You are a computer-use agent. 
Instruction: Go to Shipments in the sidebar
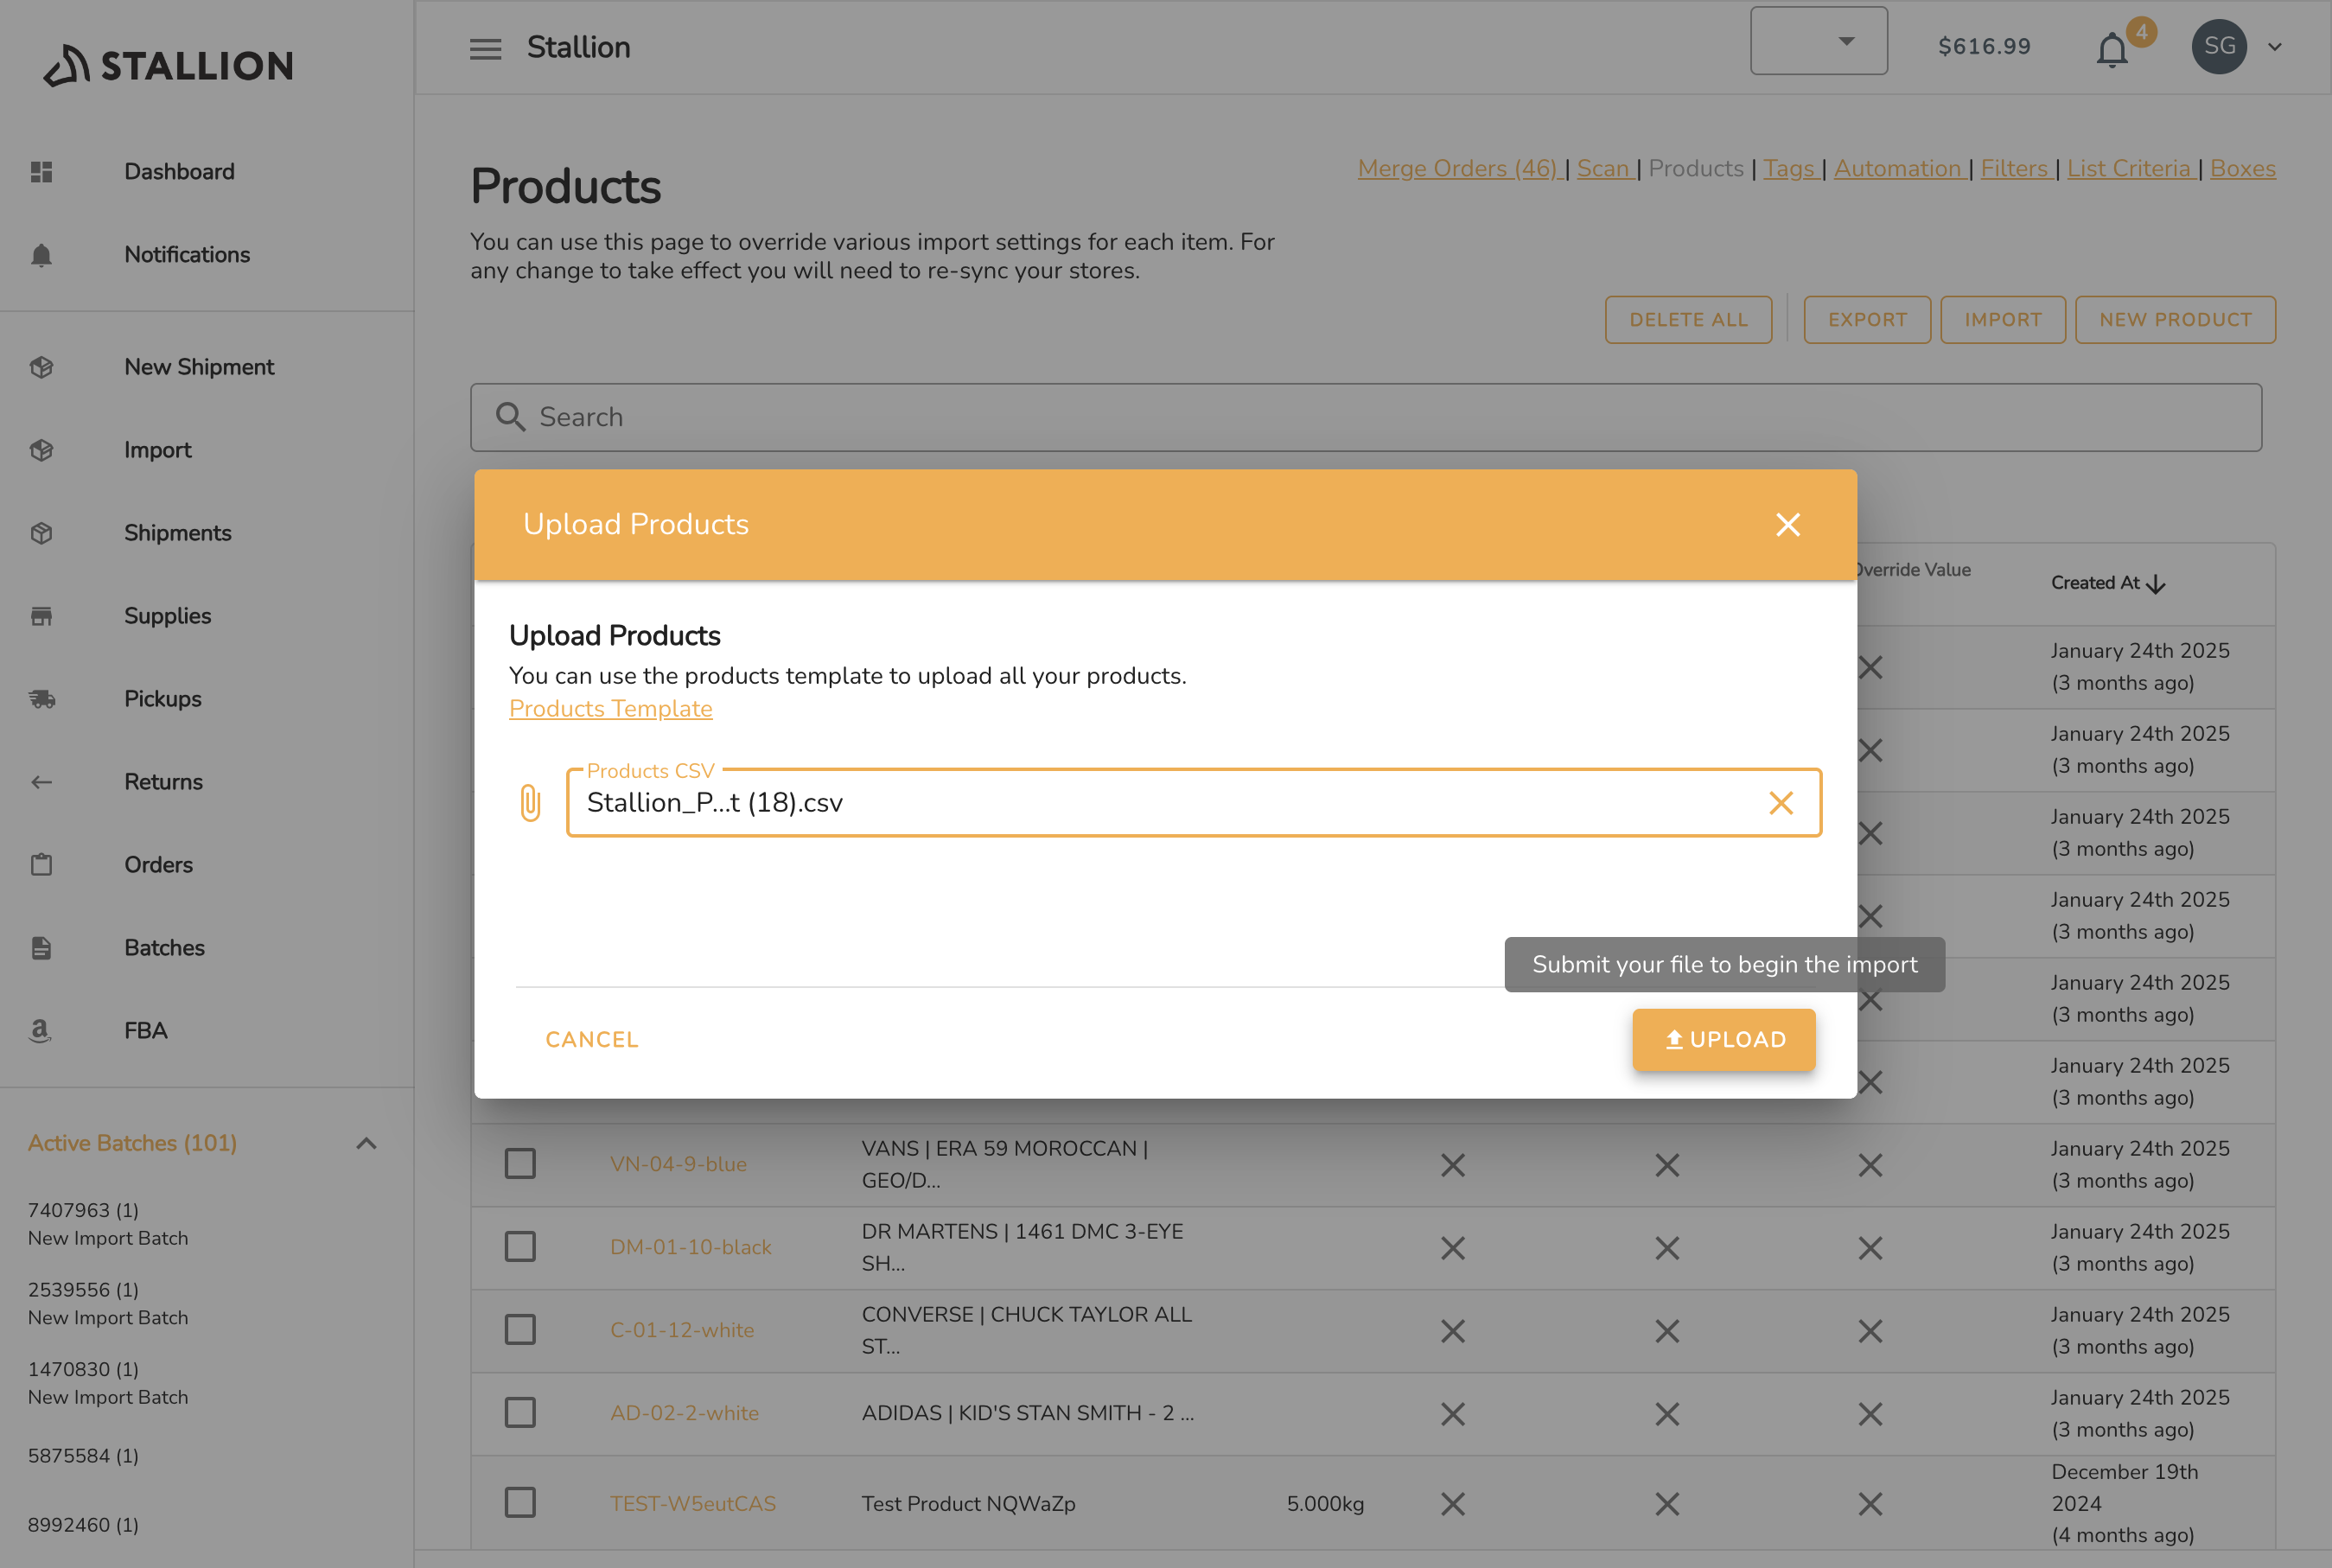[x=178, y=533]
